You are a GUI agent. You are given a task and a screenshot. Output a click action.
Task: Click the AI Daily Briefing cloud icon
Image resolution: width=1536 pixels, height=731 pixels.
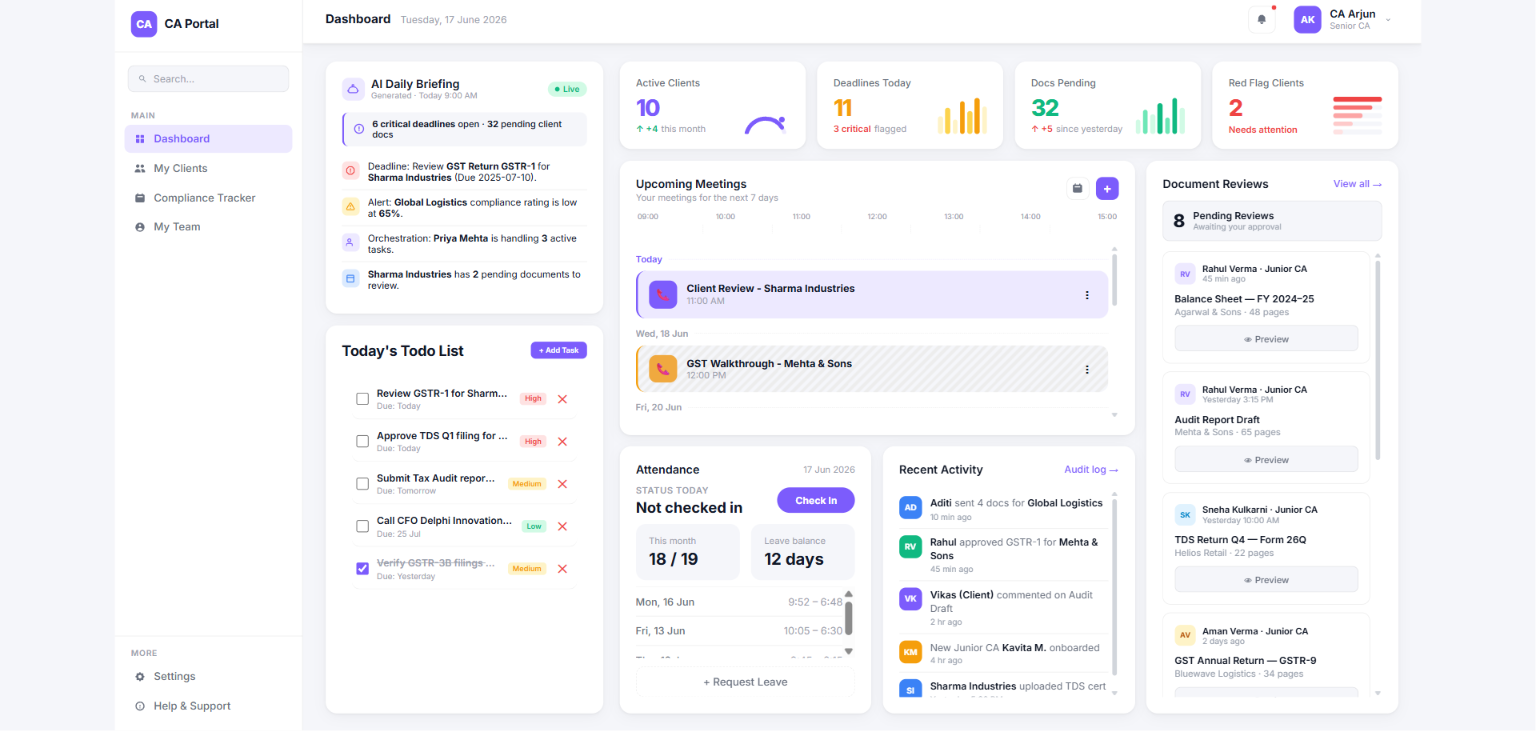[x=353, y=89]
